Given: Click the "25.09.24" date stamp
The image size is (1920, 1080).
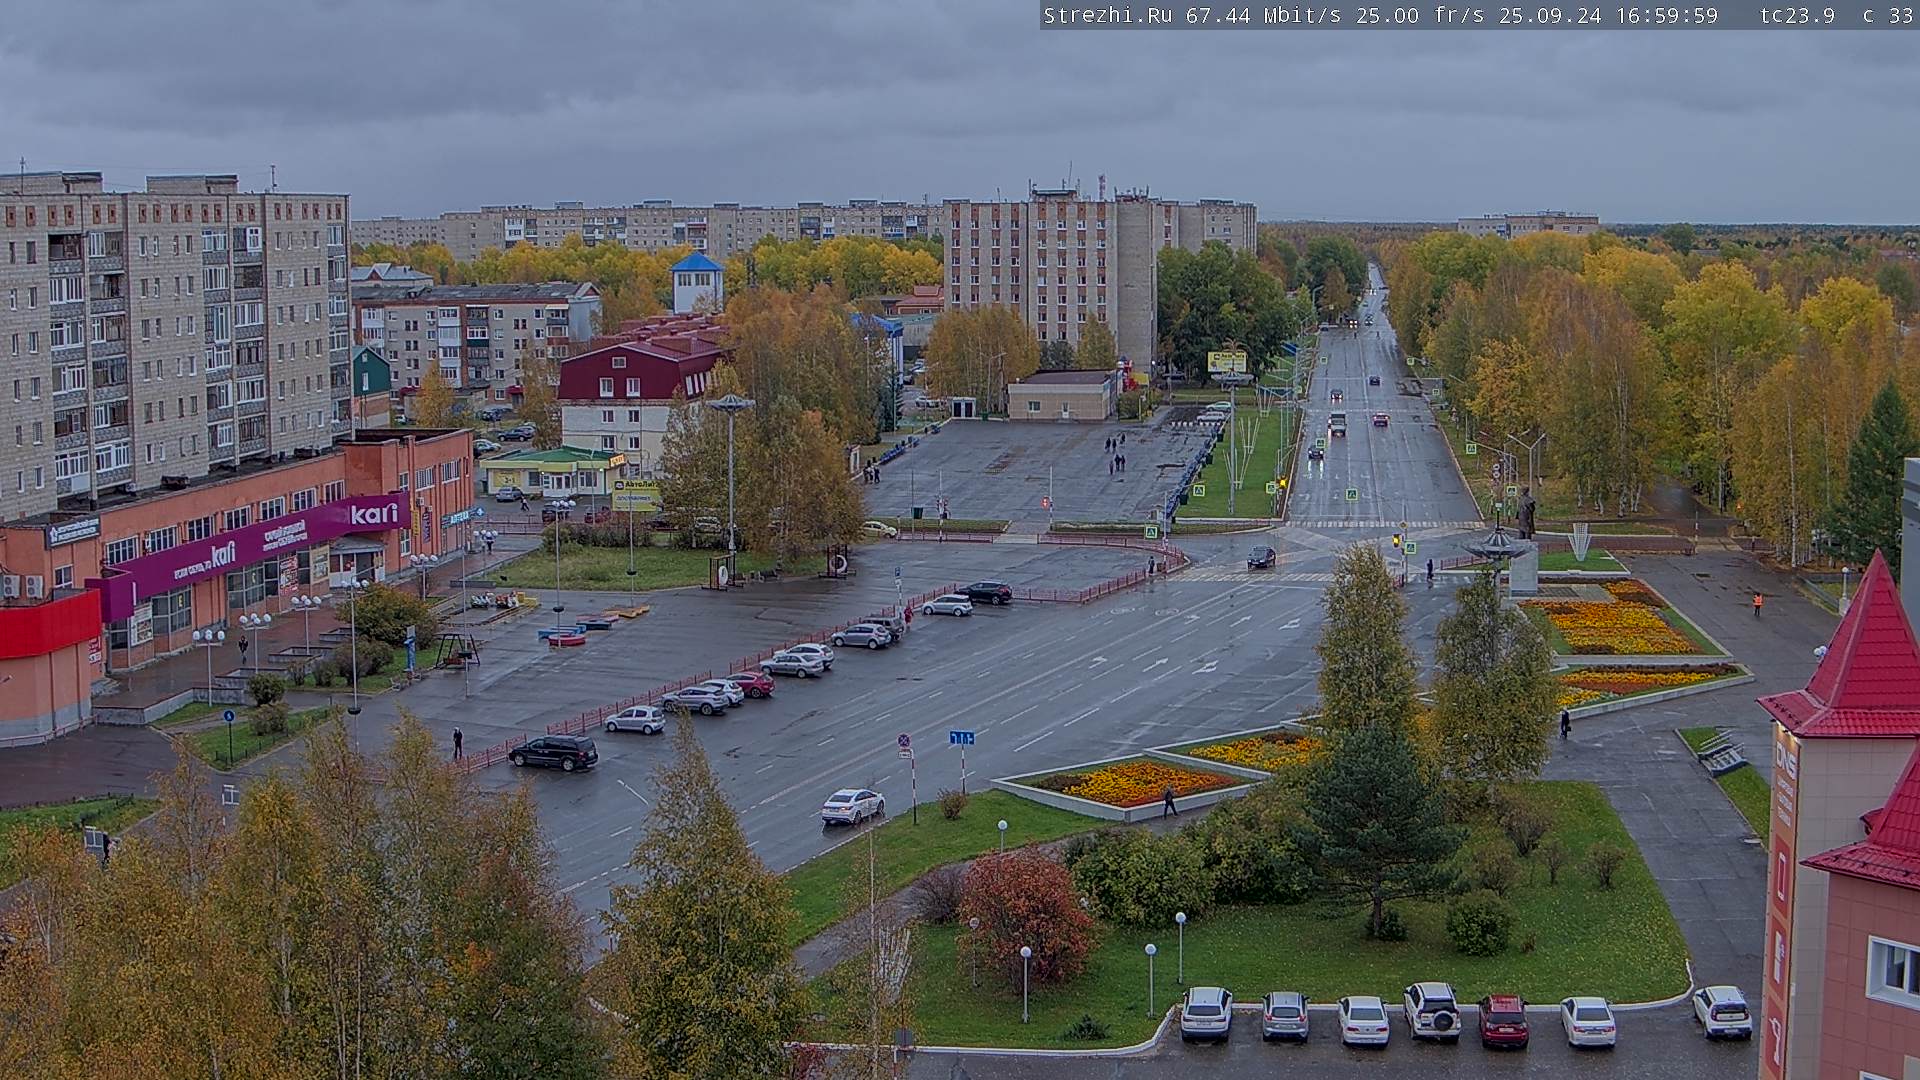Looking at the screenshot, I should click(1550, 15).
